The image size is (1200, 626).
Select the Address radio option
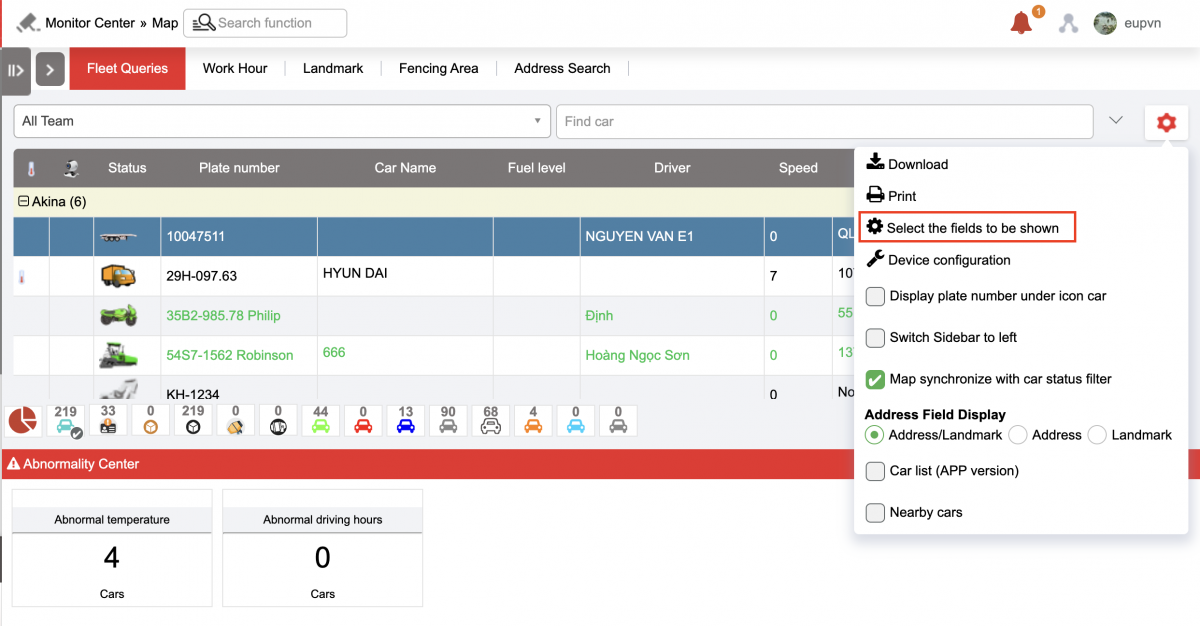pos(1018,435)
